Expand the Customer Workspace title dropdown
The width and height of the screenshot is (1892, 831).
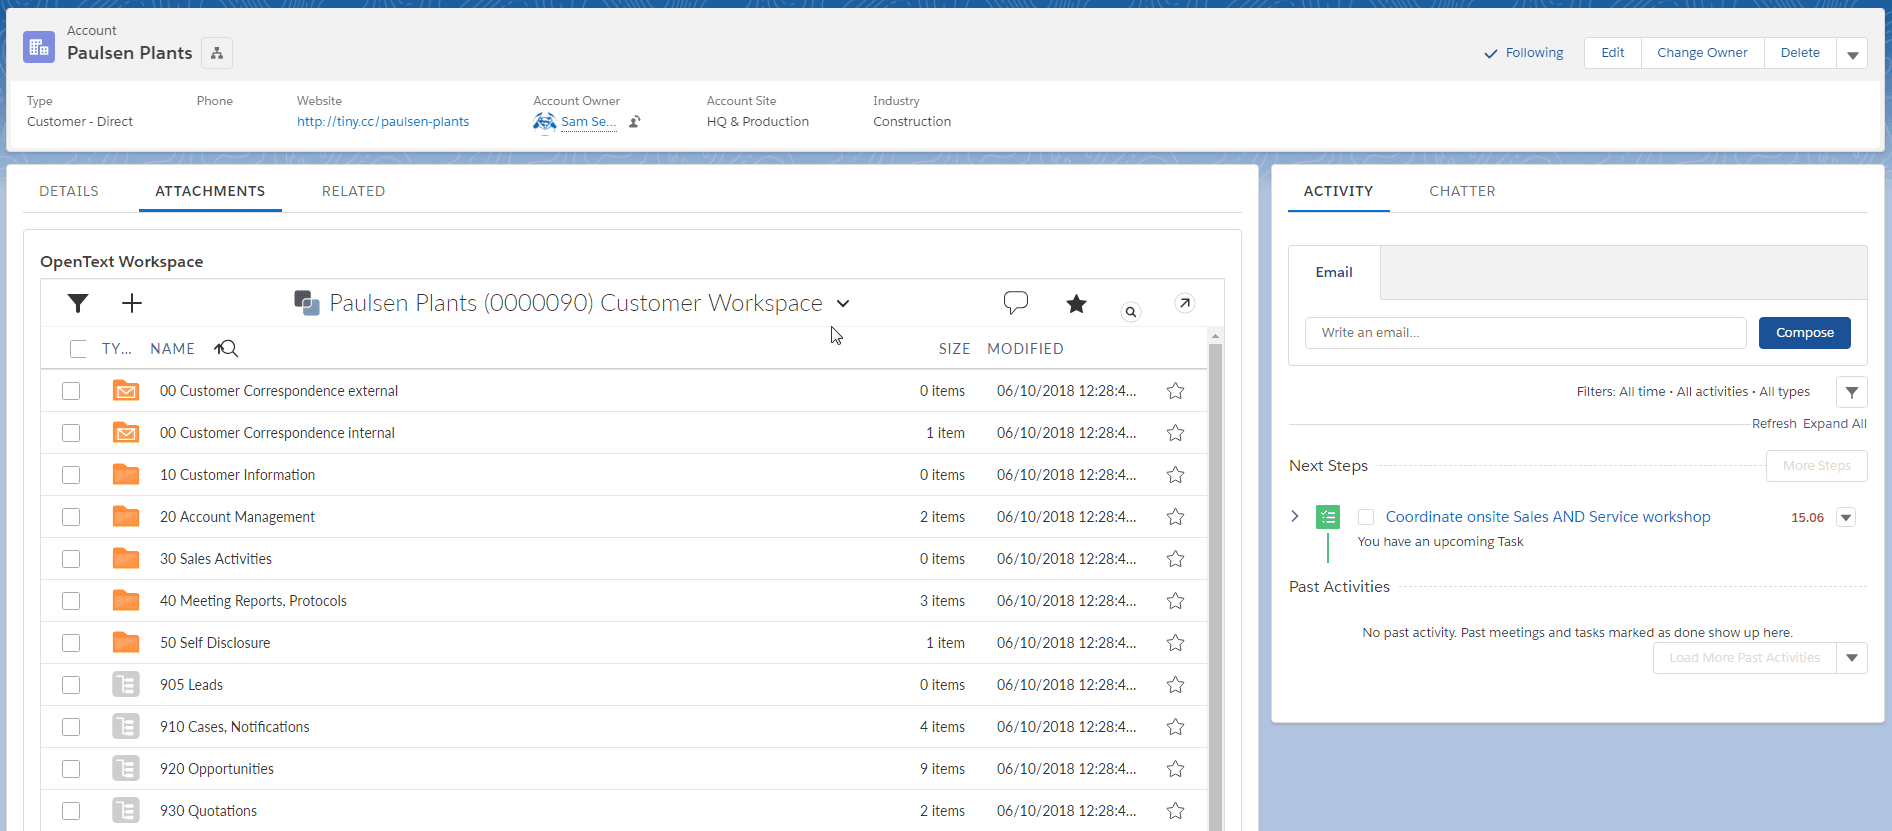[843, 304]
